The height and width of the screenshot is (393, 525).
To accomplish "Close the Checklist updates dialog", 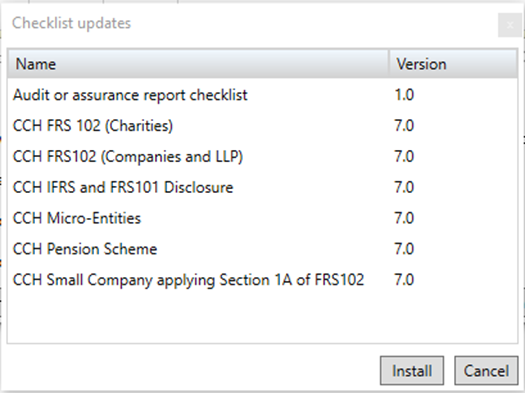I will tap(510, 25).
